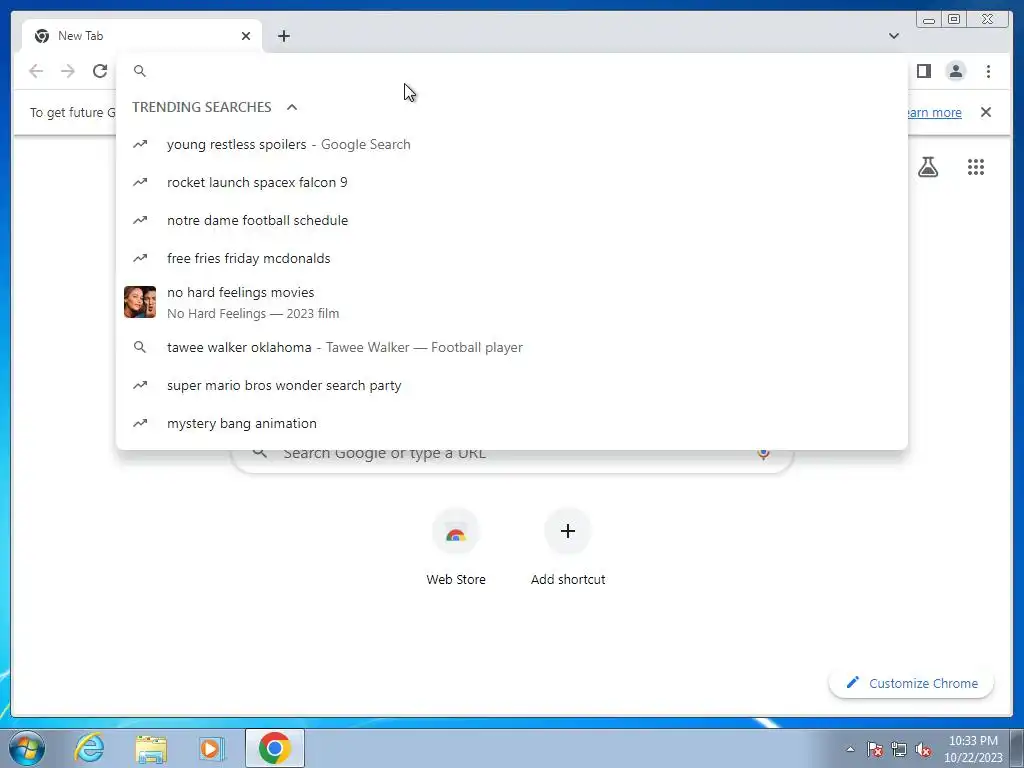Pick 'free fries friday mcdonalds' suggestion
Viewport: 1024px width, 768px height.
511,258
